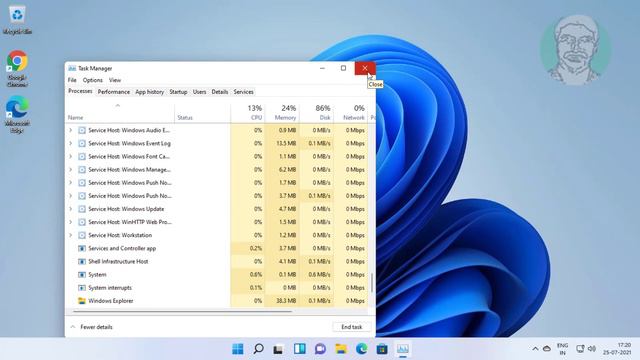Open the Windows Start menu

point(238,349)
